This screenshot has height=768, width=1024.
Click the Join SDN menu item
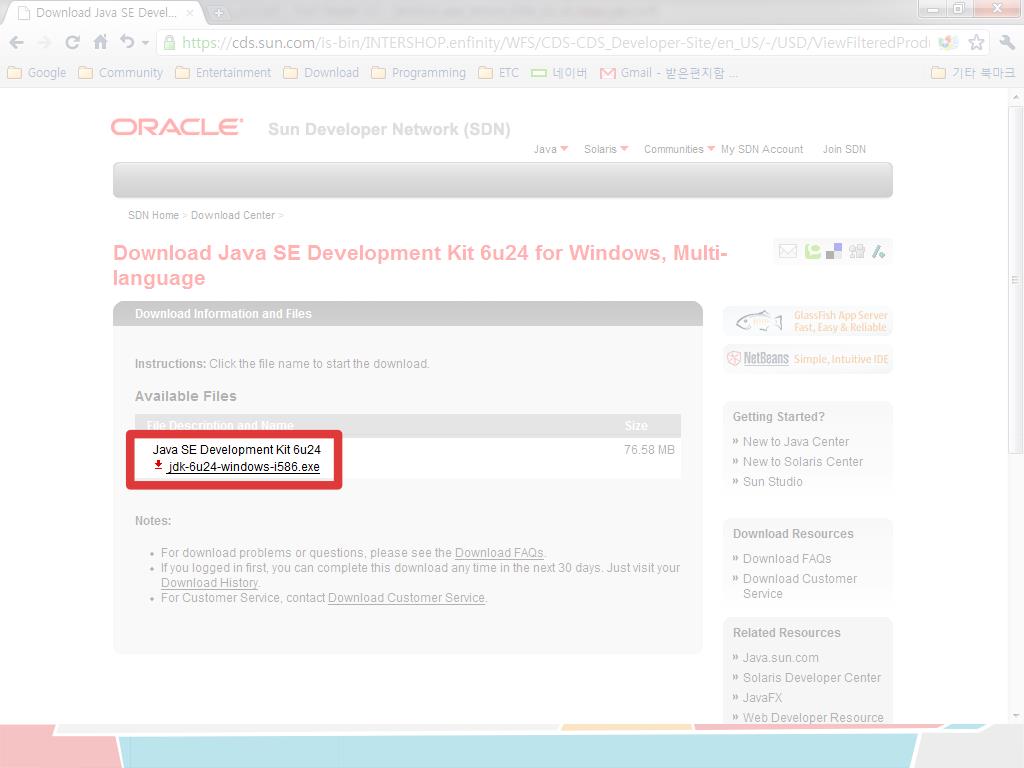click(844, 149)
